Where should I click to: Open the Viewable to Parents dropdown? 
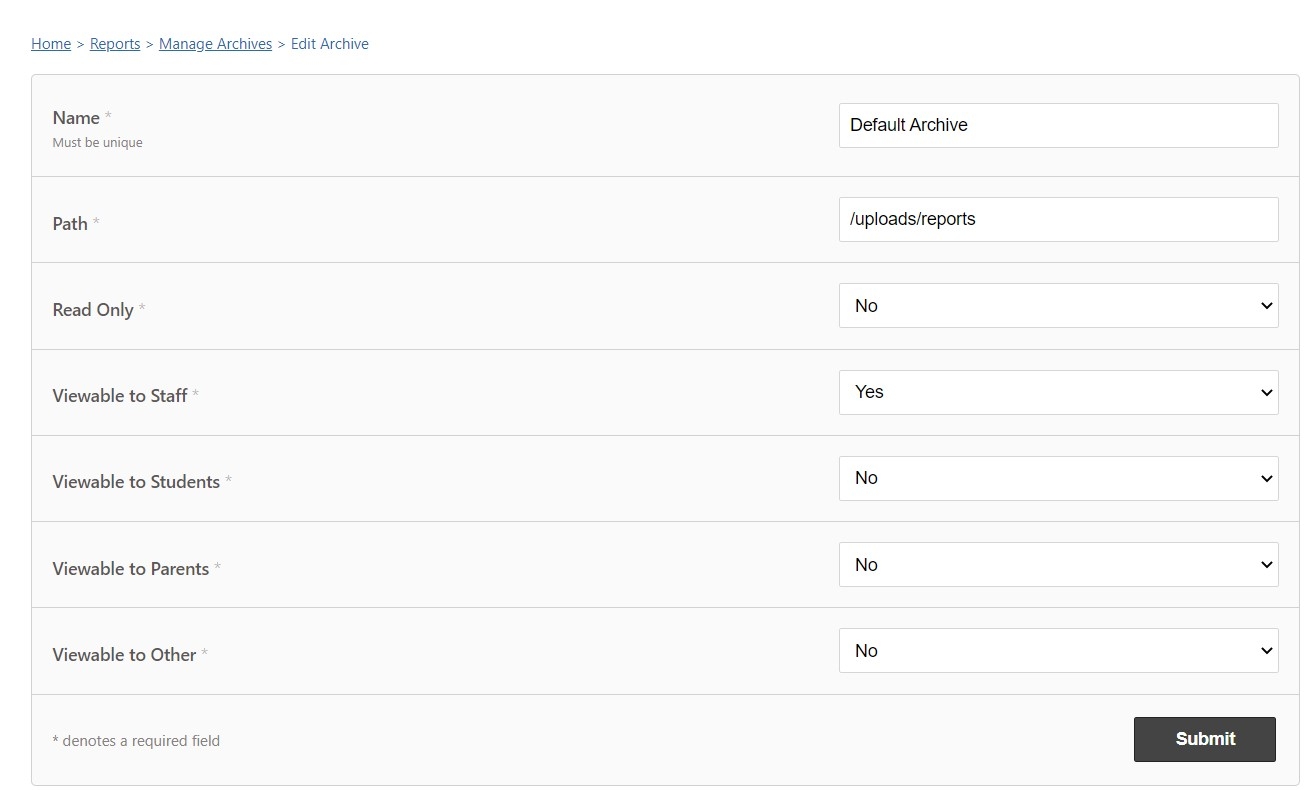pyautogui.click(x=1058, y=565)
